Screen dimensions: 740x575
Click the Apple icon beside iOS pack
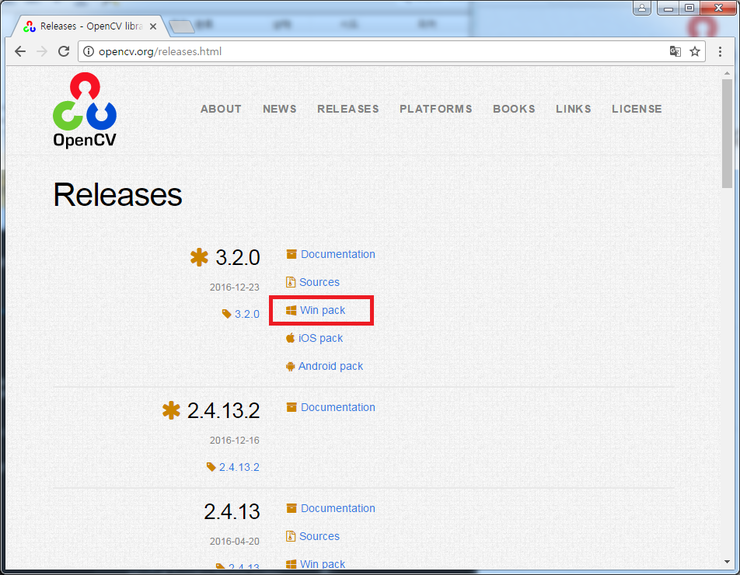[x=291, y=338]
